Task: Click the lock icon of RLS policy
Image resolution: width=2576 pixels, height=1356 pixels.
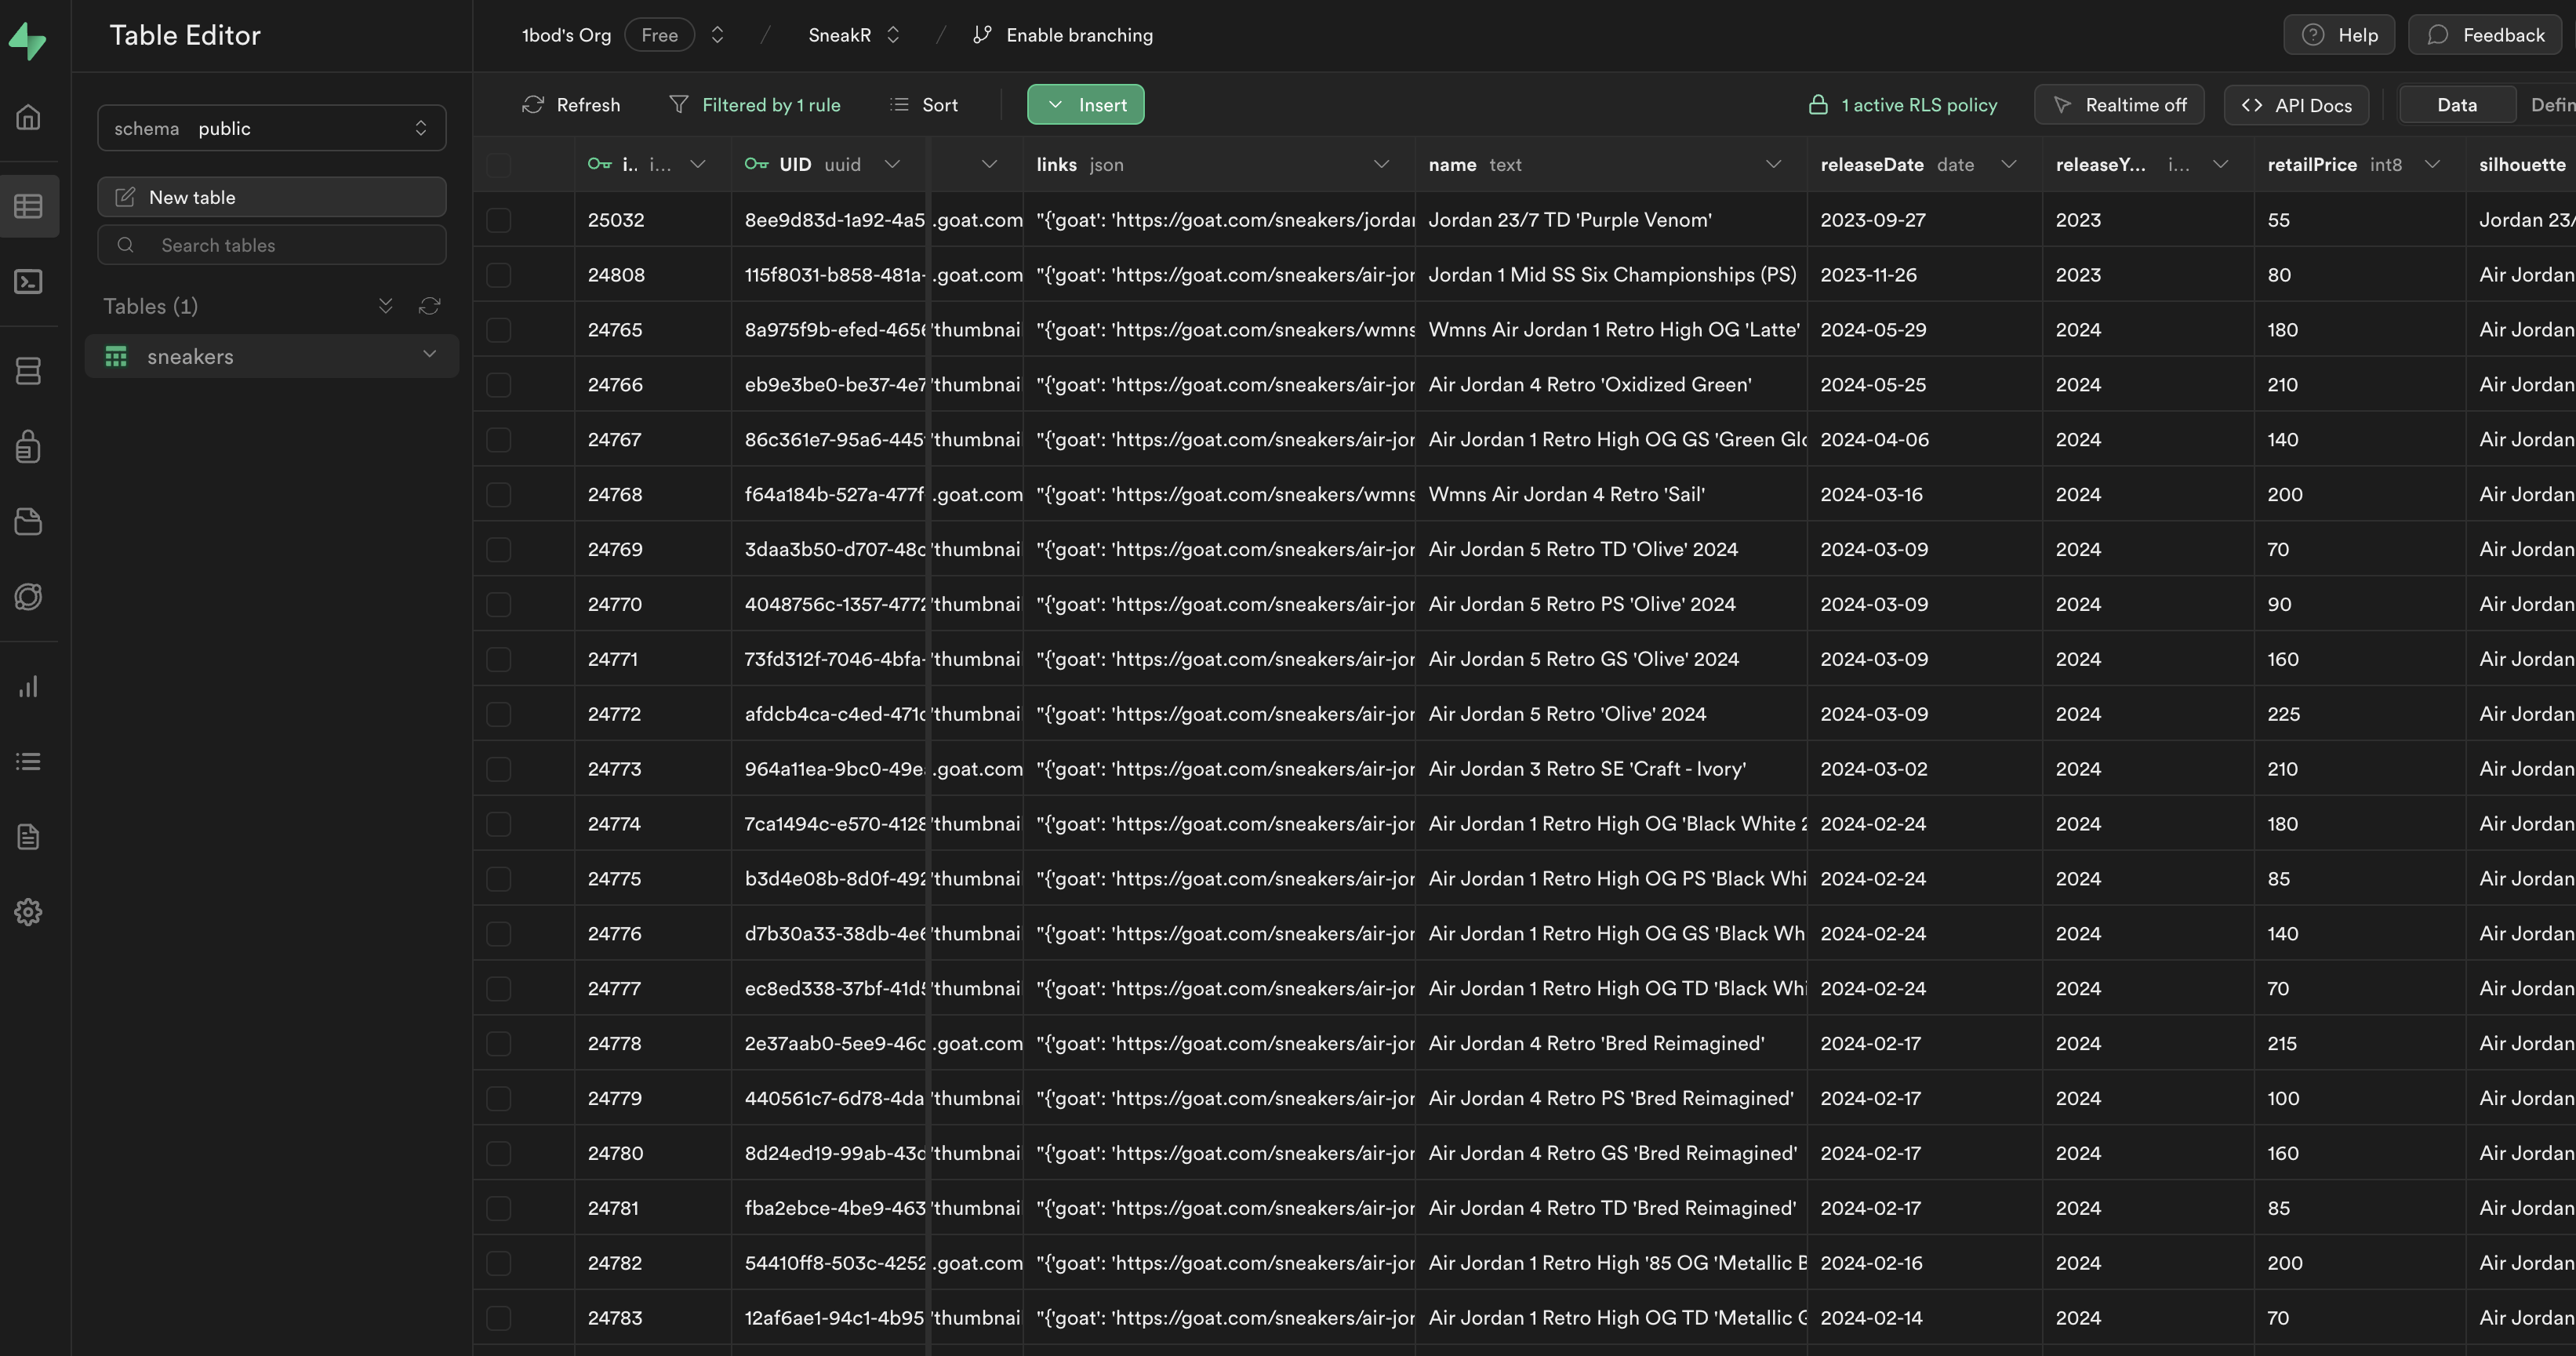Action: [1818, 105]
